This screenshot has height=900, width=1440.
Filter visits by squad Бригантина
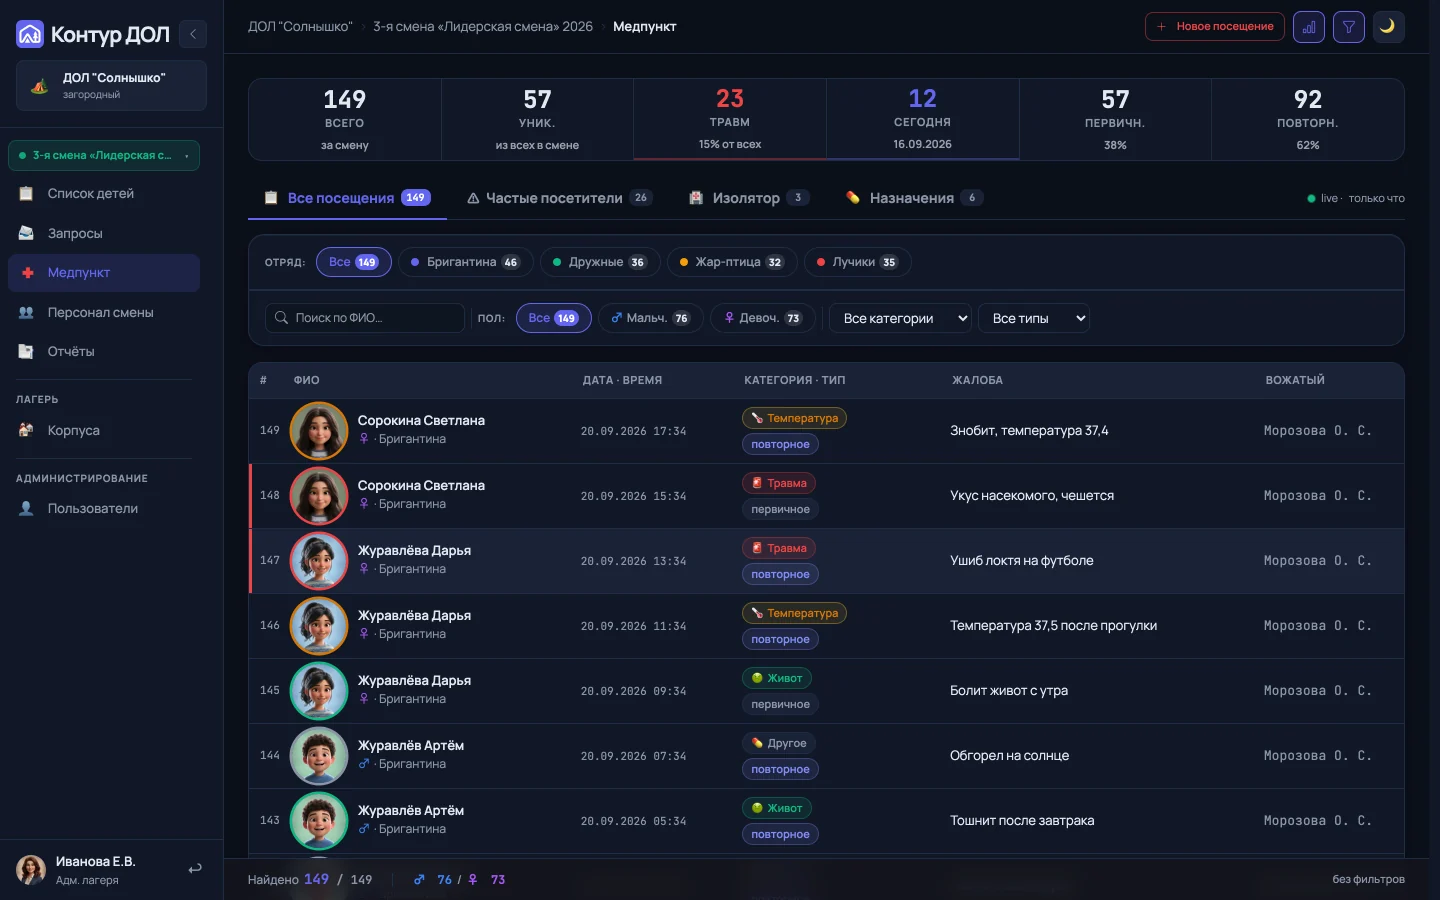click(465, 262)
